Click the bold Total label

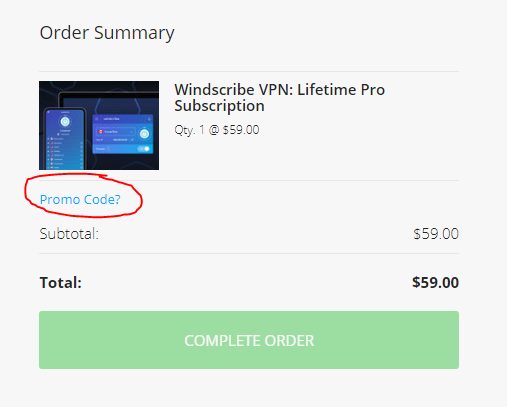tap(61, 283)
